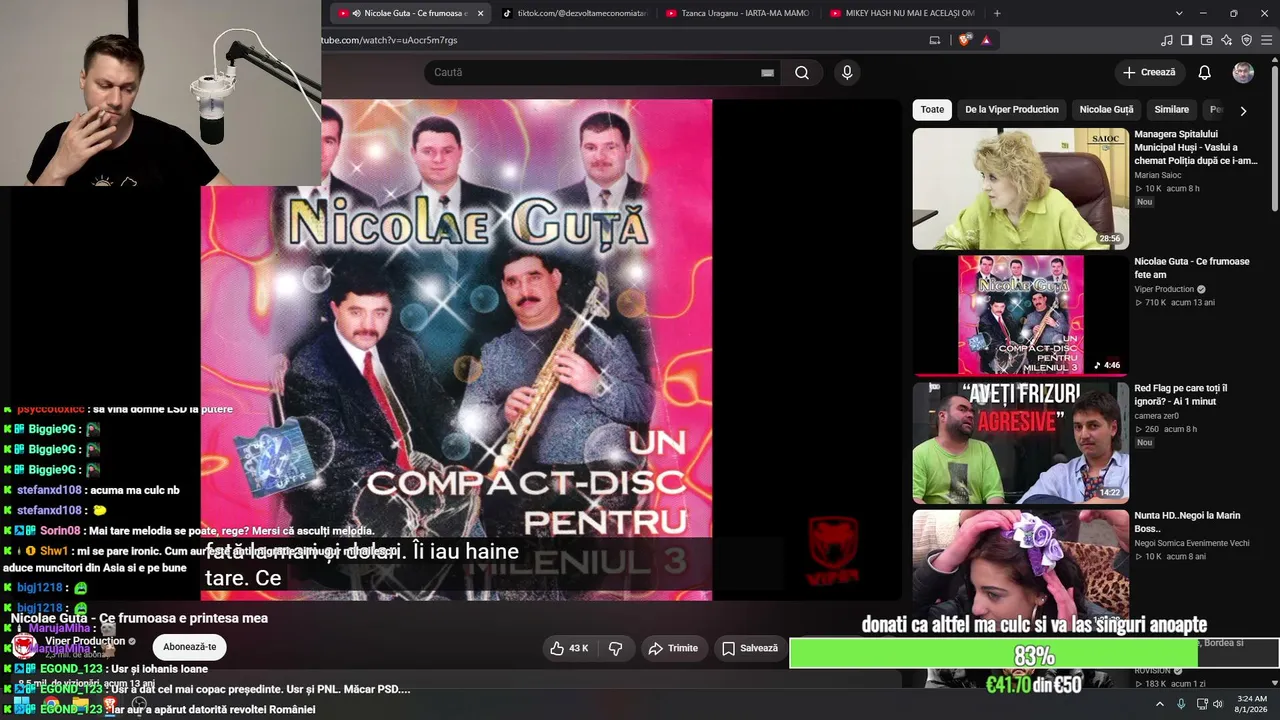The width and height of the screenshot is (1280, 720).
Task: Click the taskbar clock showing 3:24 AM
Action: click(1251, 704)
